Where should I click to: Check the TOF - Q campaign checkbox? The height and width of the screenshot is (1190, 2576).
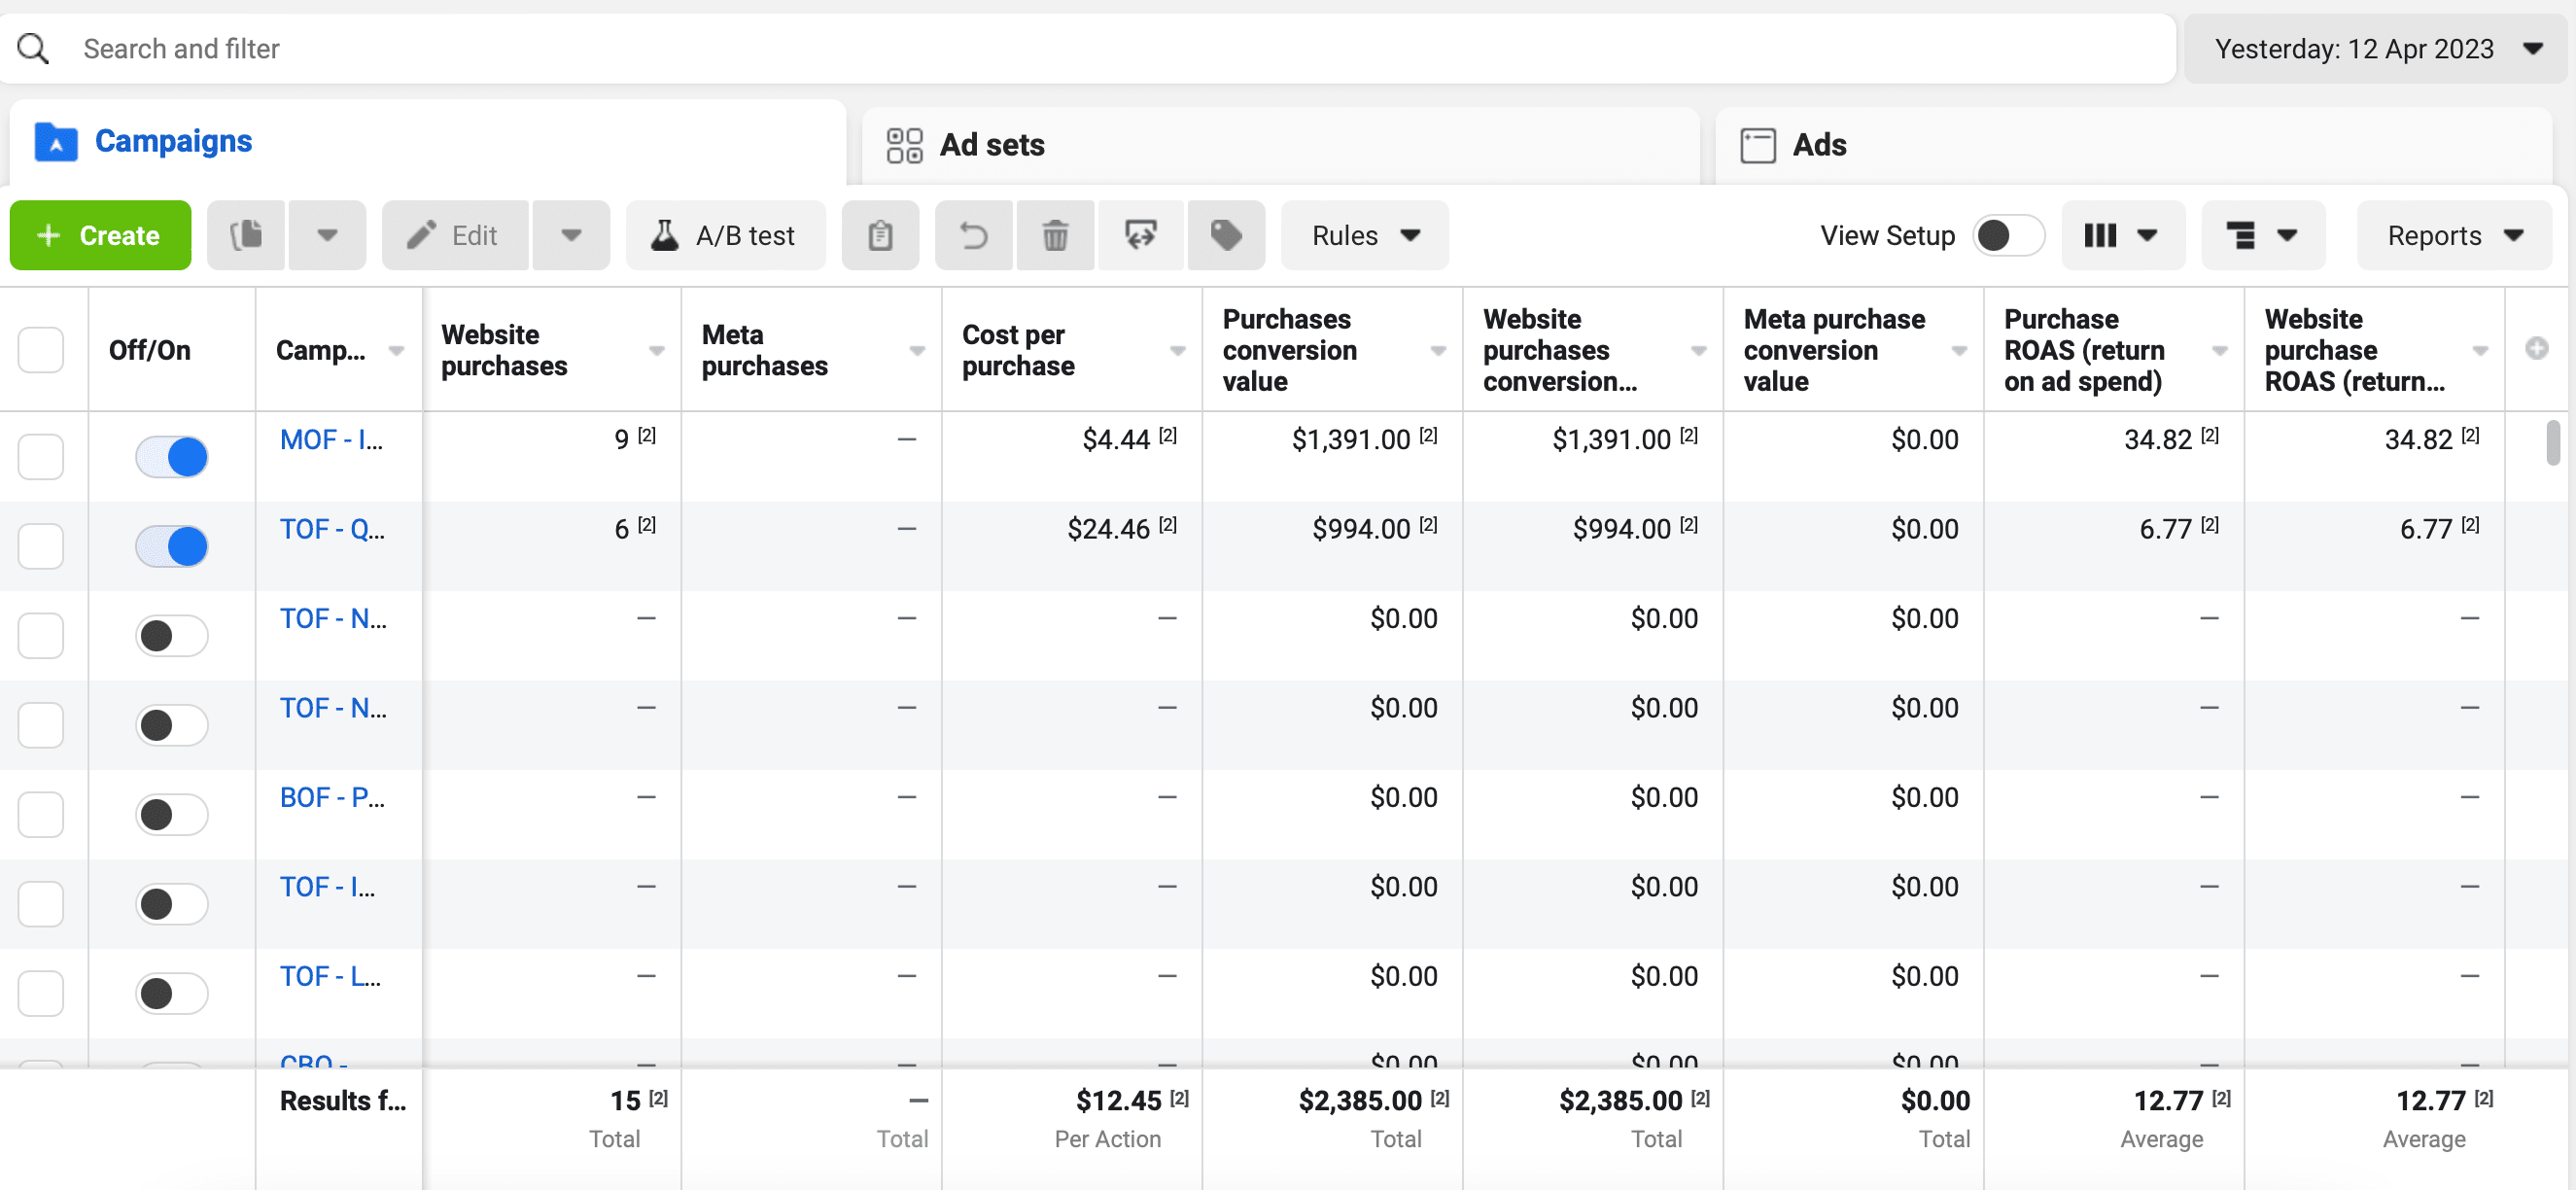pos(41,546)
